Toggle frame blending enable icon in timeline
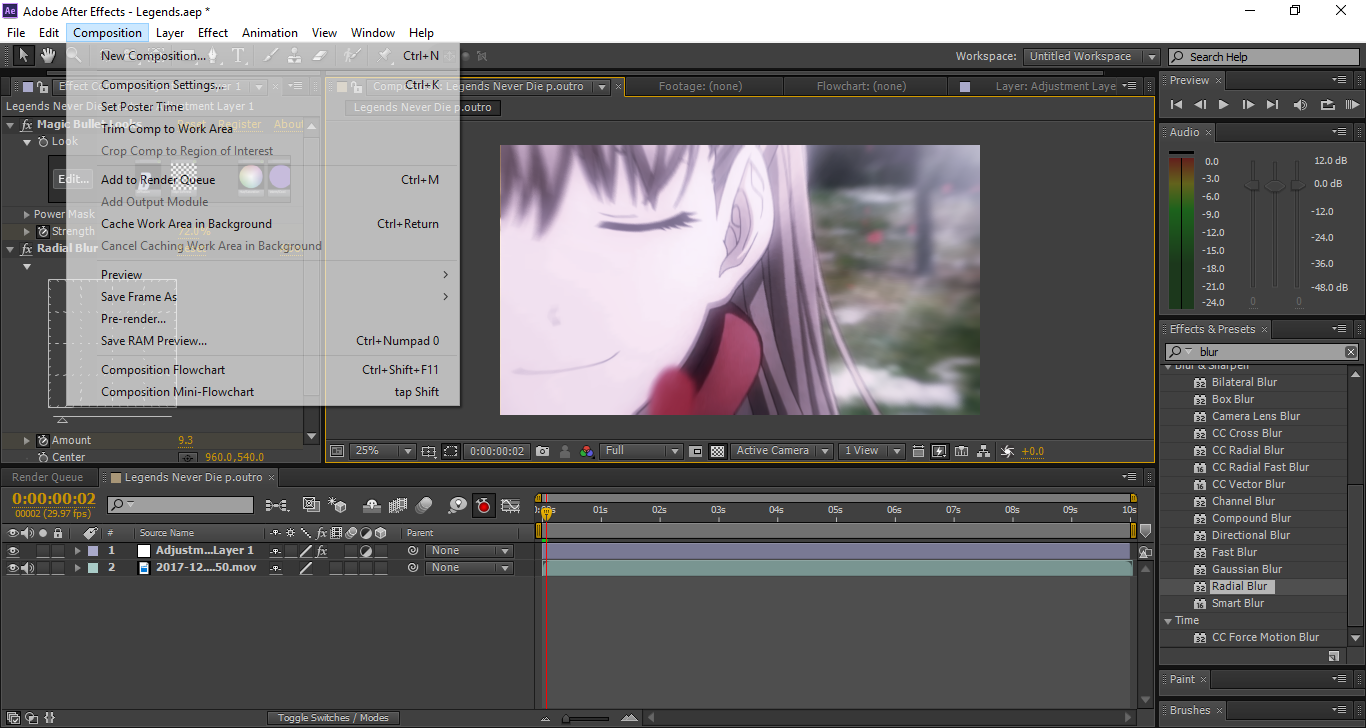 (398, 506)
